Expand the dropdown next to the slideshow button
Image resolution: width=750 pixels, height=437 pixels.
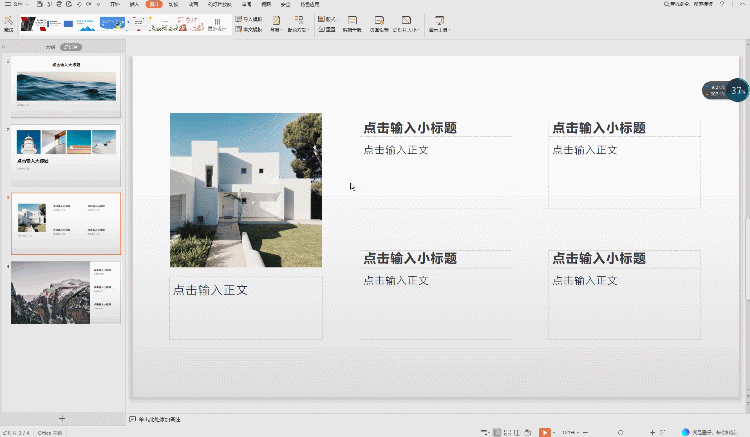point(555,432)
